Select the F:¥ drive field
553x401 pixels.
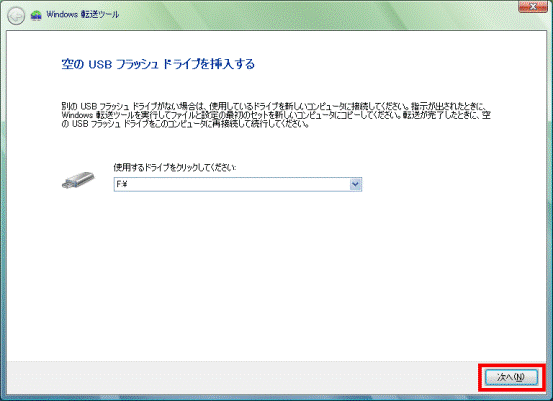click(x=238, y=184)
